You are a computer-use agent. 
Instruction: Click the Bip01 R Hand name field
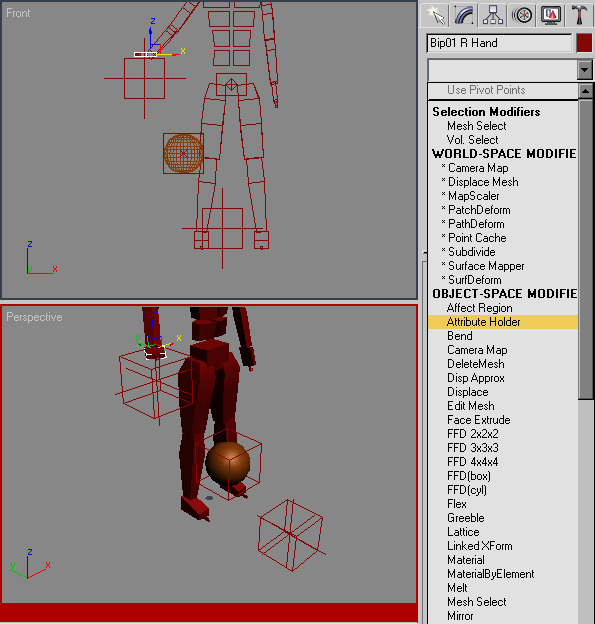click(499, 43)
